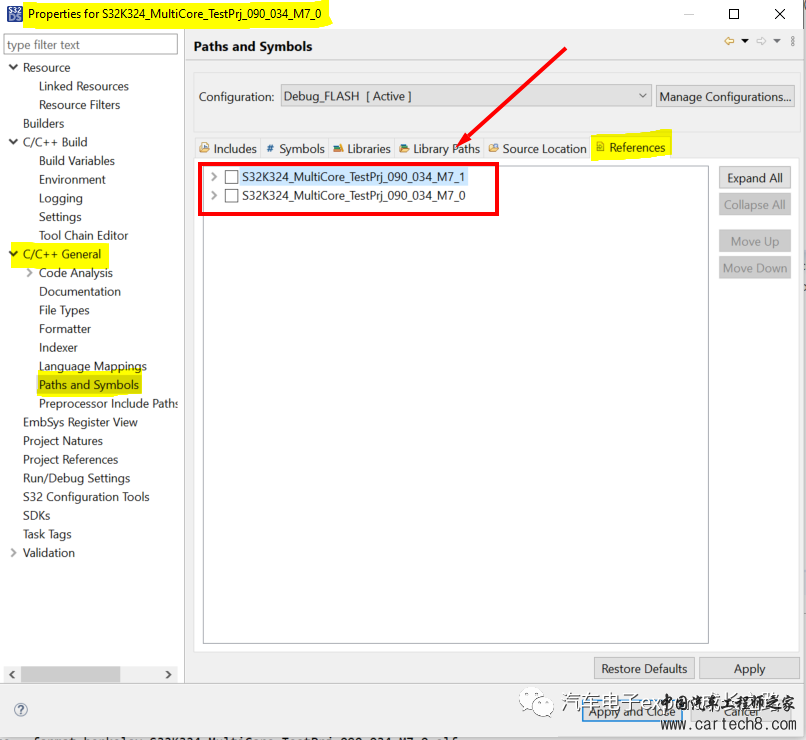
Task: Switch to the Libraries tab
Action: [x=362, y=149]
